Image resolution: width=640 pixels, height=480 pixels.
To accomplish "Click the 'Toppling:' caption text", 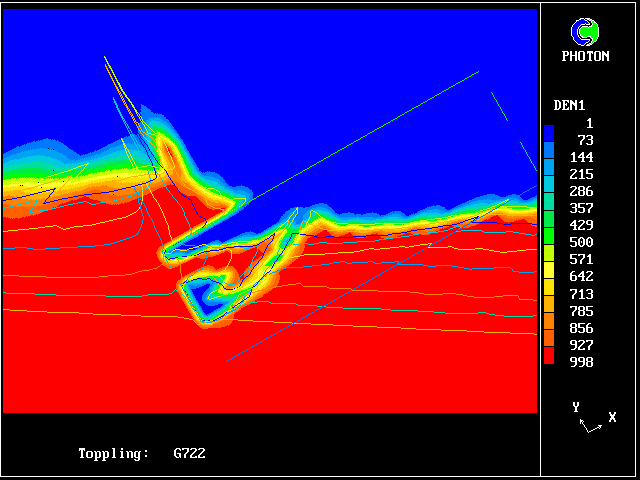I will click(113, 454).
